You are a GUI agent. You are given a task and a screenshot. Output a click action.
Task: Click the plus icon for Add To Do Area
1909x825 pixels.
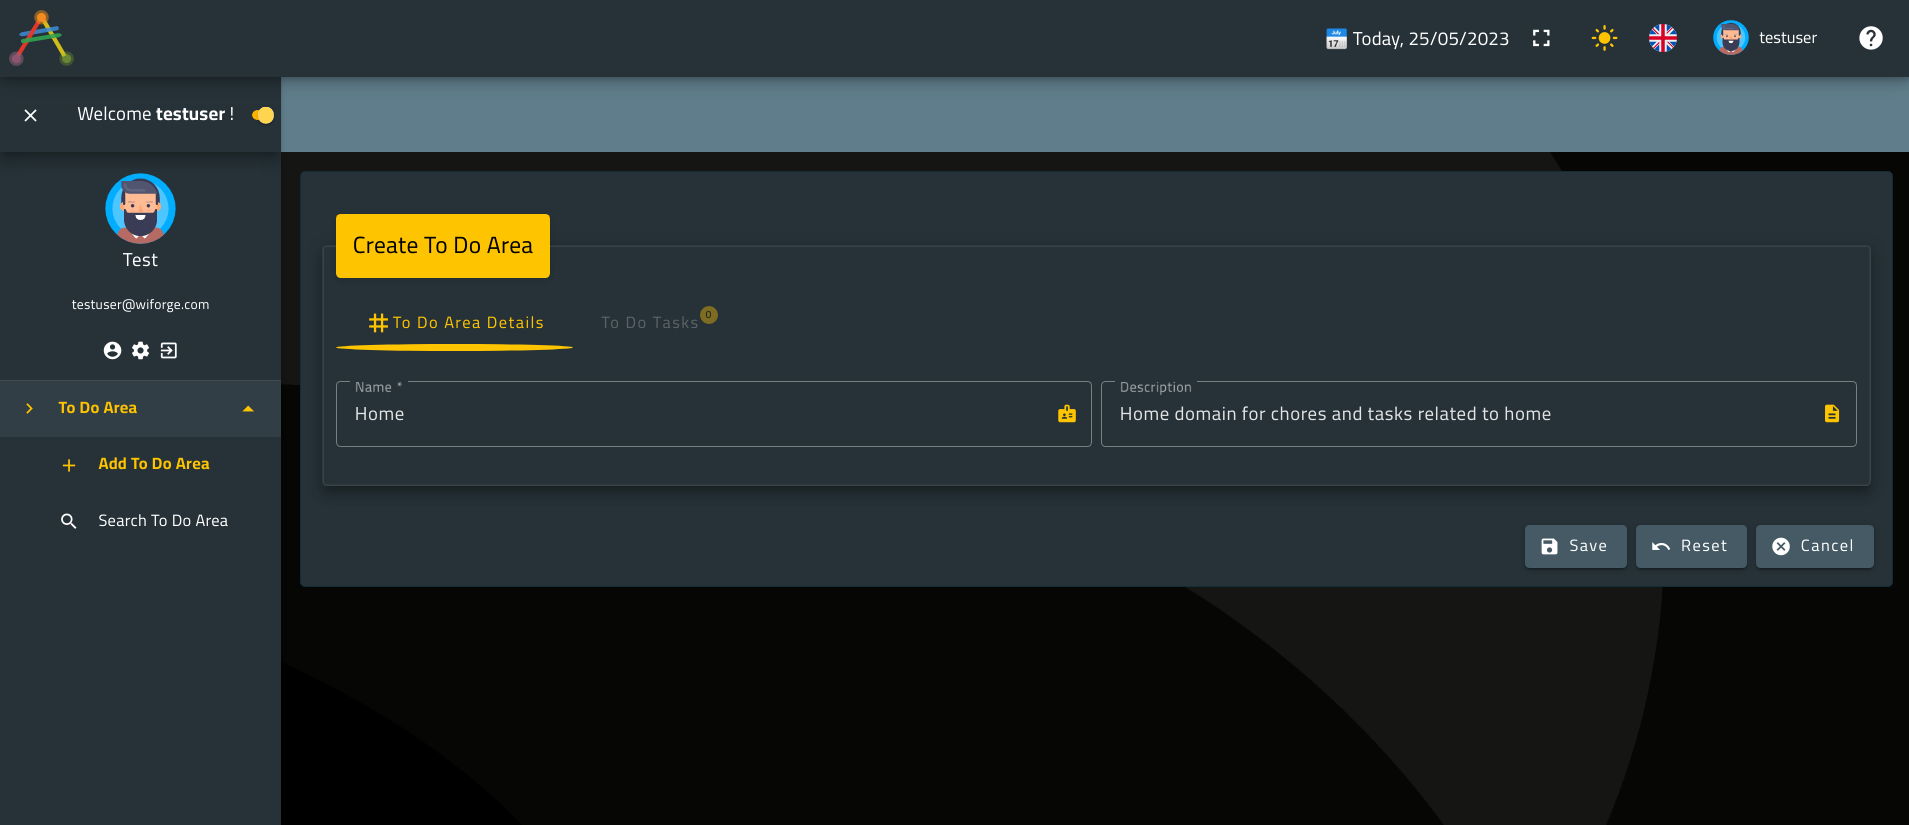pyautogui.click(x=69, y=465)
